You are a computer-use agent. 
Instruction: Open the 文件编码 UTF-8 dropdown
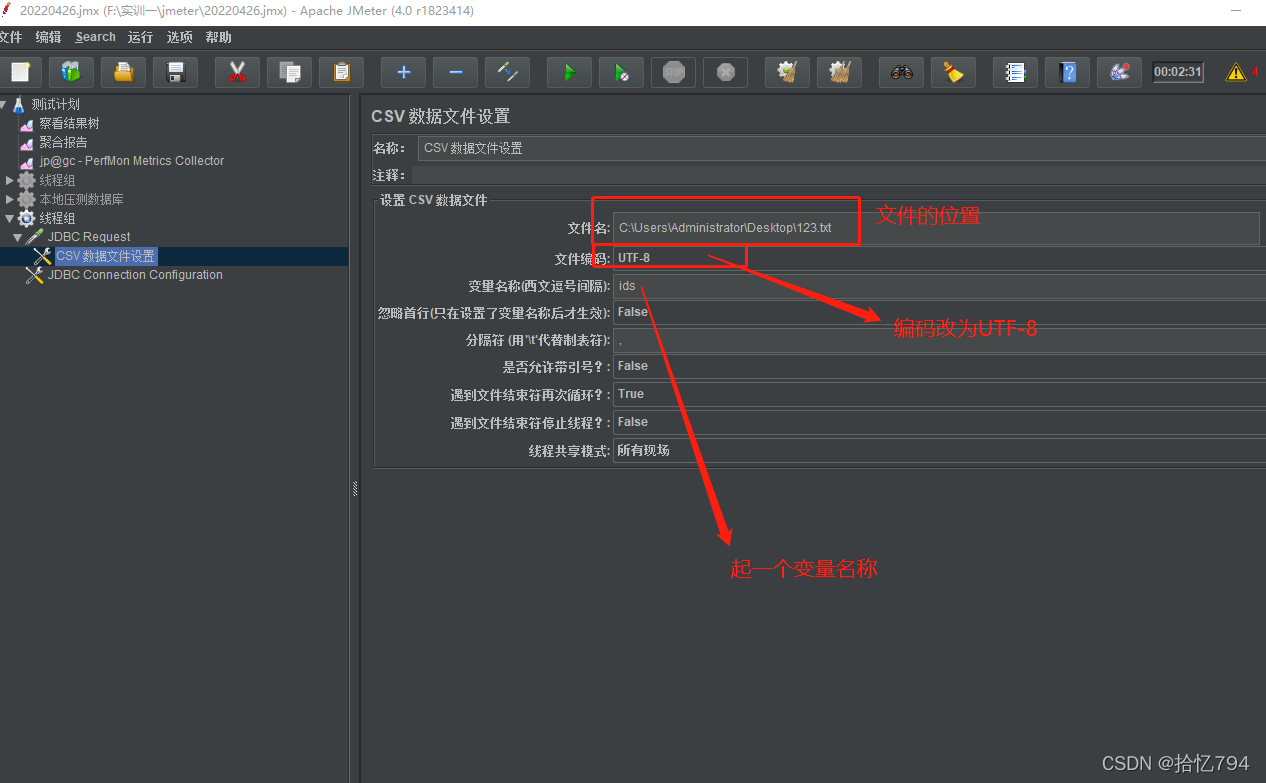(939, 258)
